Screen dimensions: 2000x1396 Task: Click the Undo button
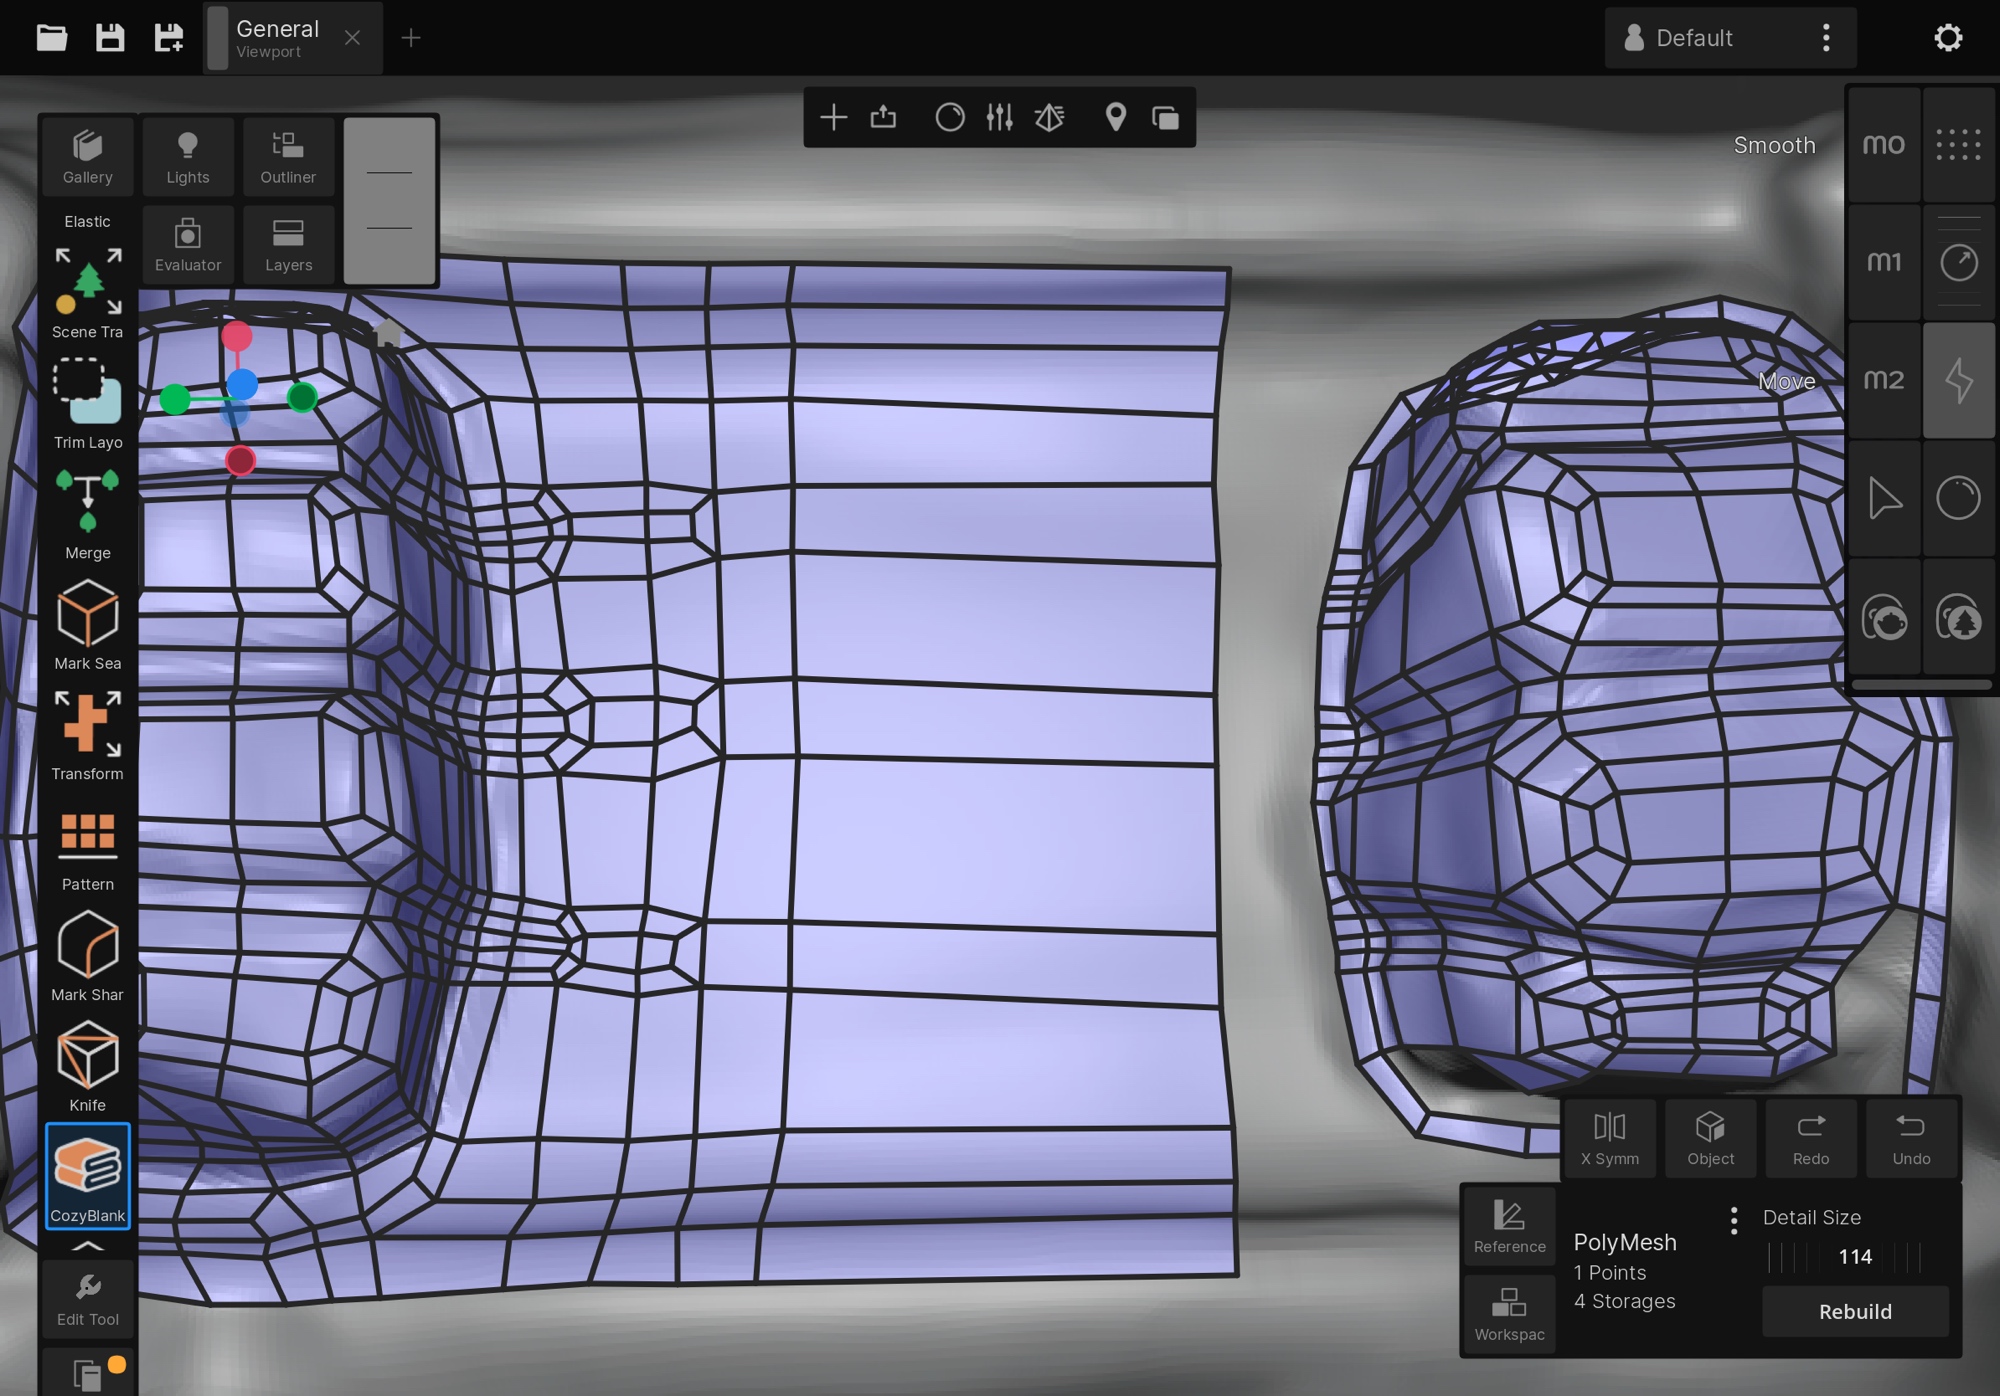(1910, 1138)
